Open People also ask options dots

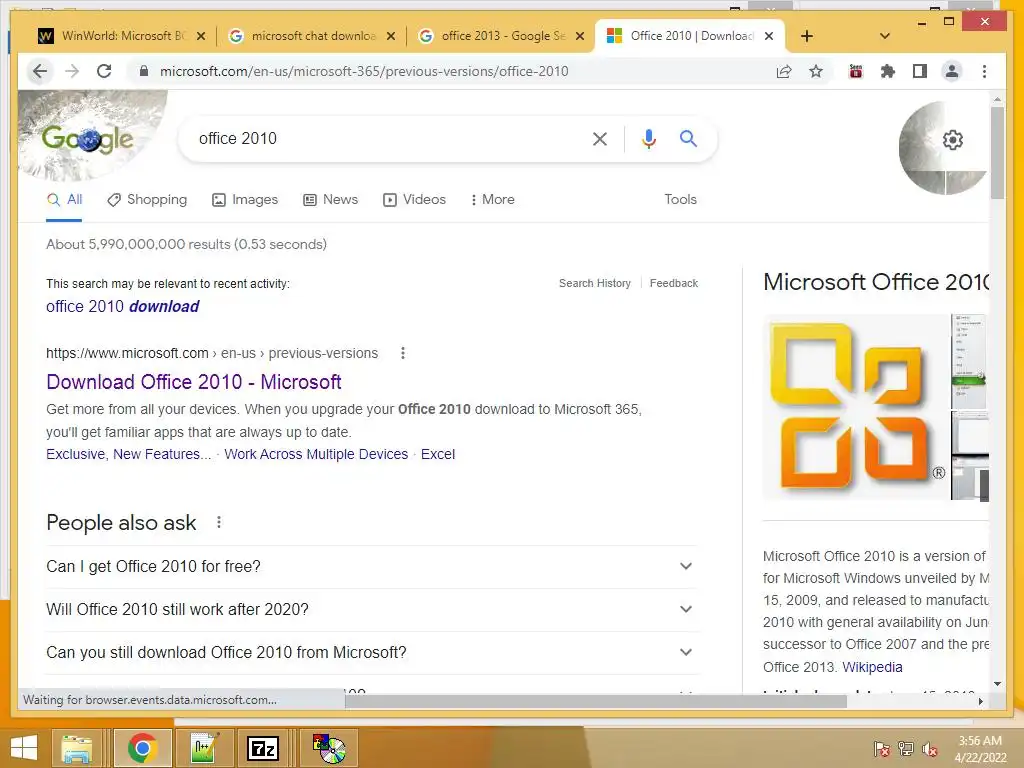pyautogui.click(x=219, y=522)
